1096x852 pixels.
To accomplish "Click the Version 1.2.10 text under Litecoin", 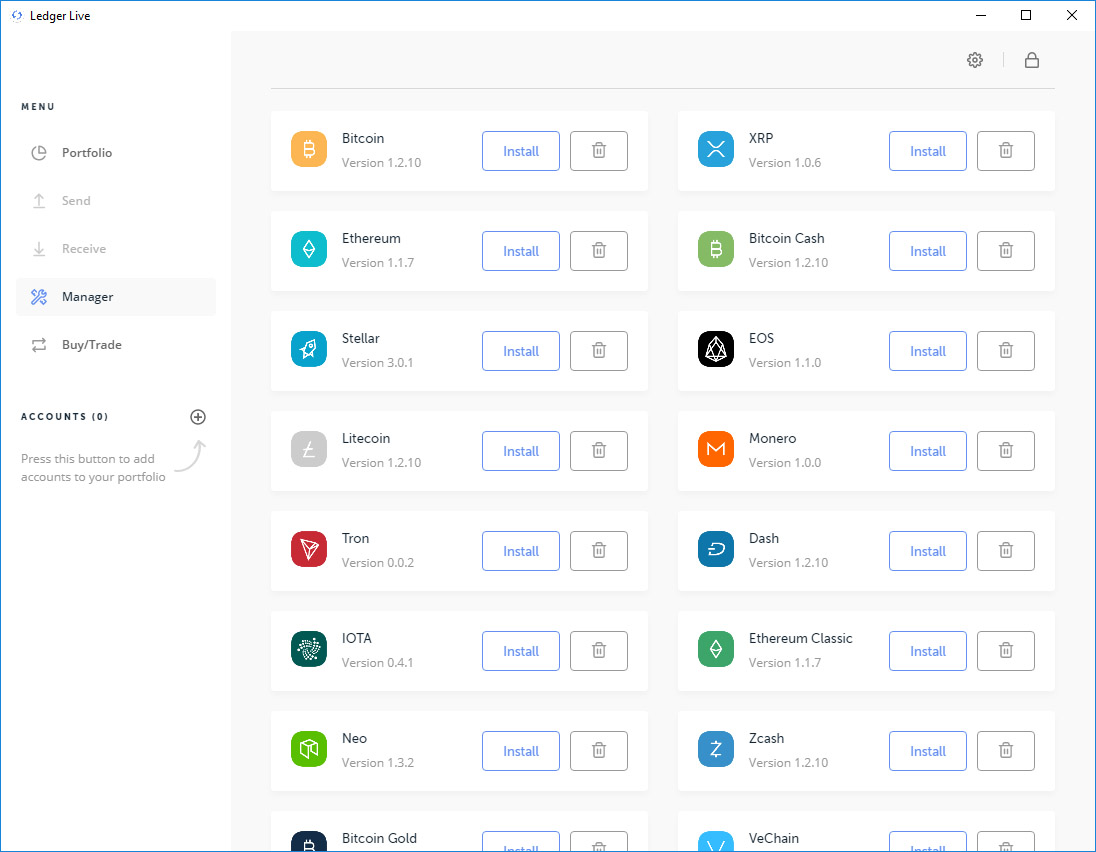I will (381, 463).
